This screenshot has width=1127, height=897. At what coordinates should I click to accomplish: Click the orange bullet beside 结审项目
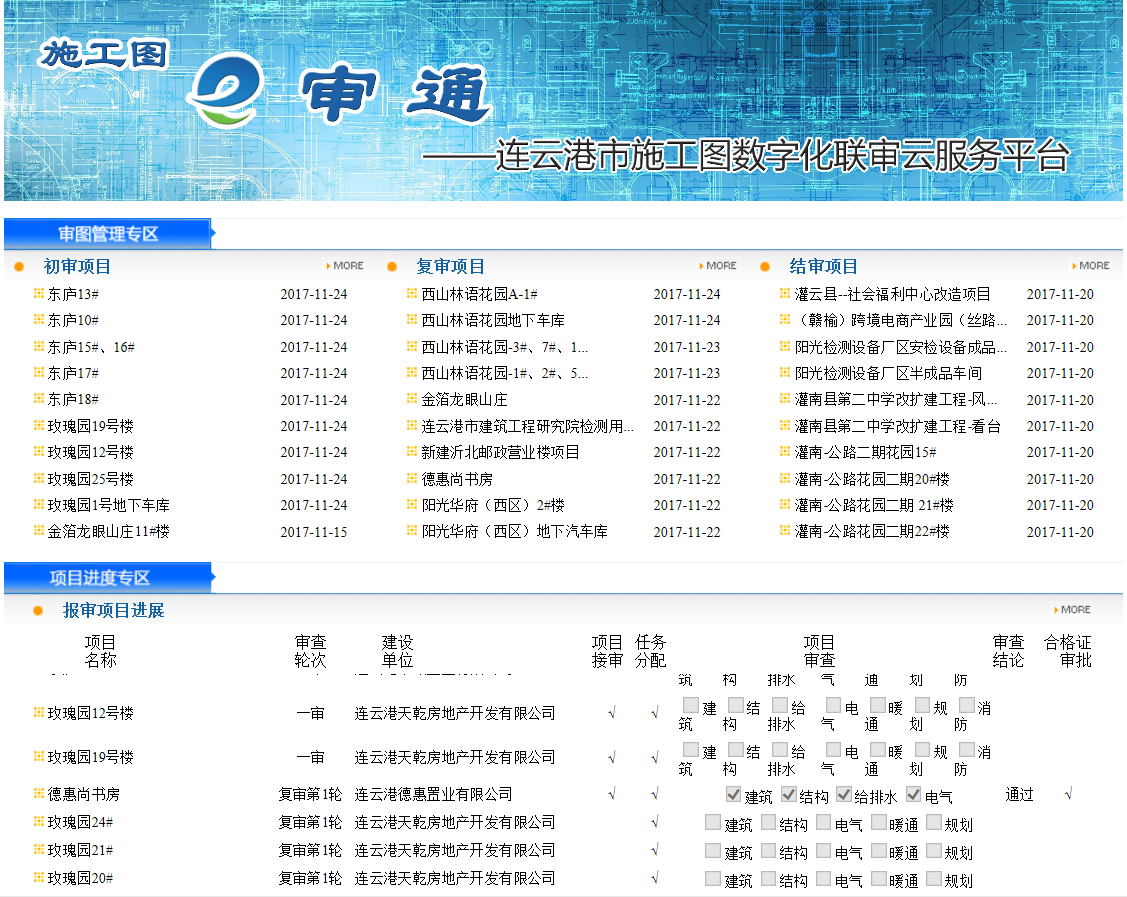tap(765, 267)
